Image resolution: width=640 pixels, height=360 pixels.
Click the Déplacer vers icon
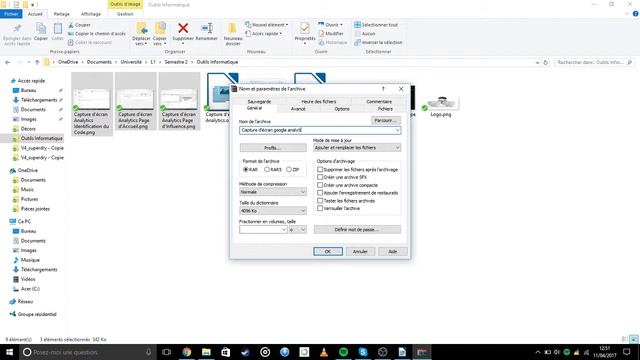tap(142, 28)
